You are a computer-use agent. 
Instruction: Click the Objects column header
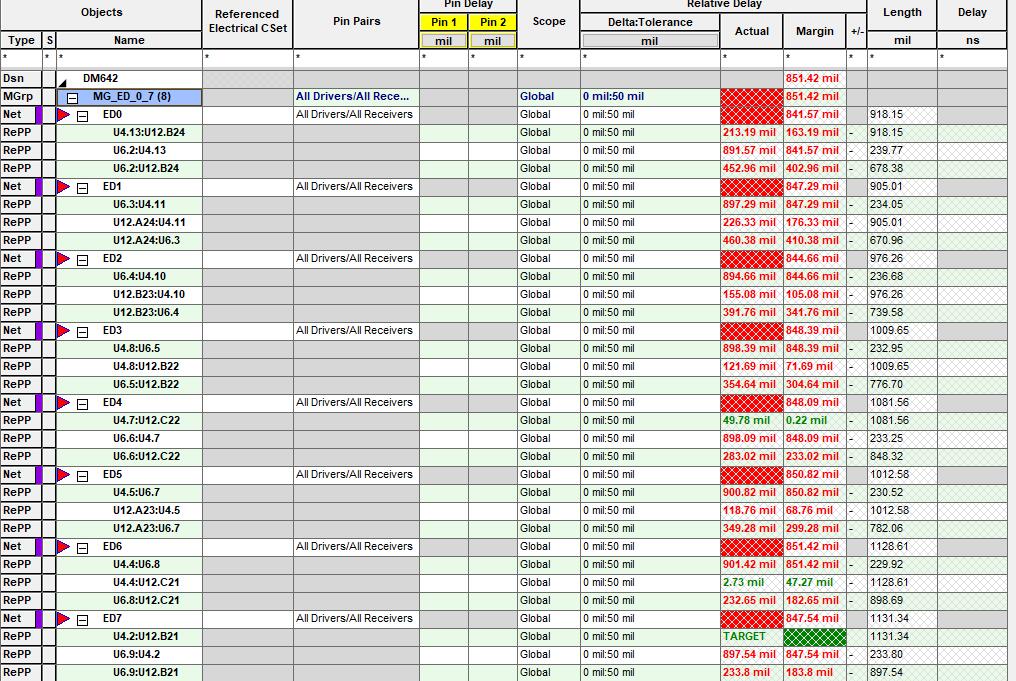coord(101,12)
